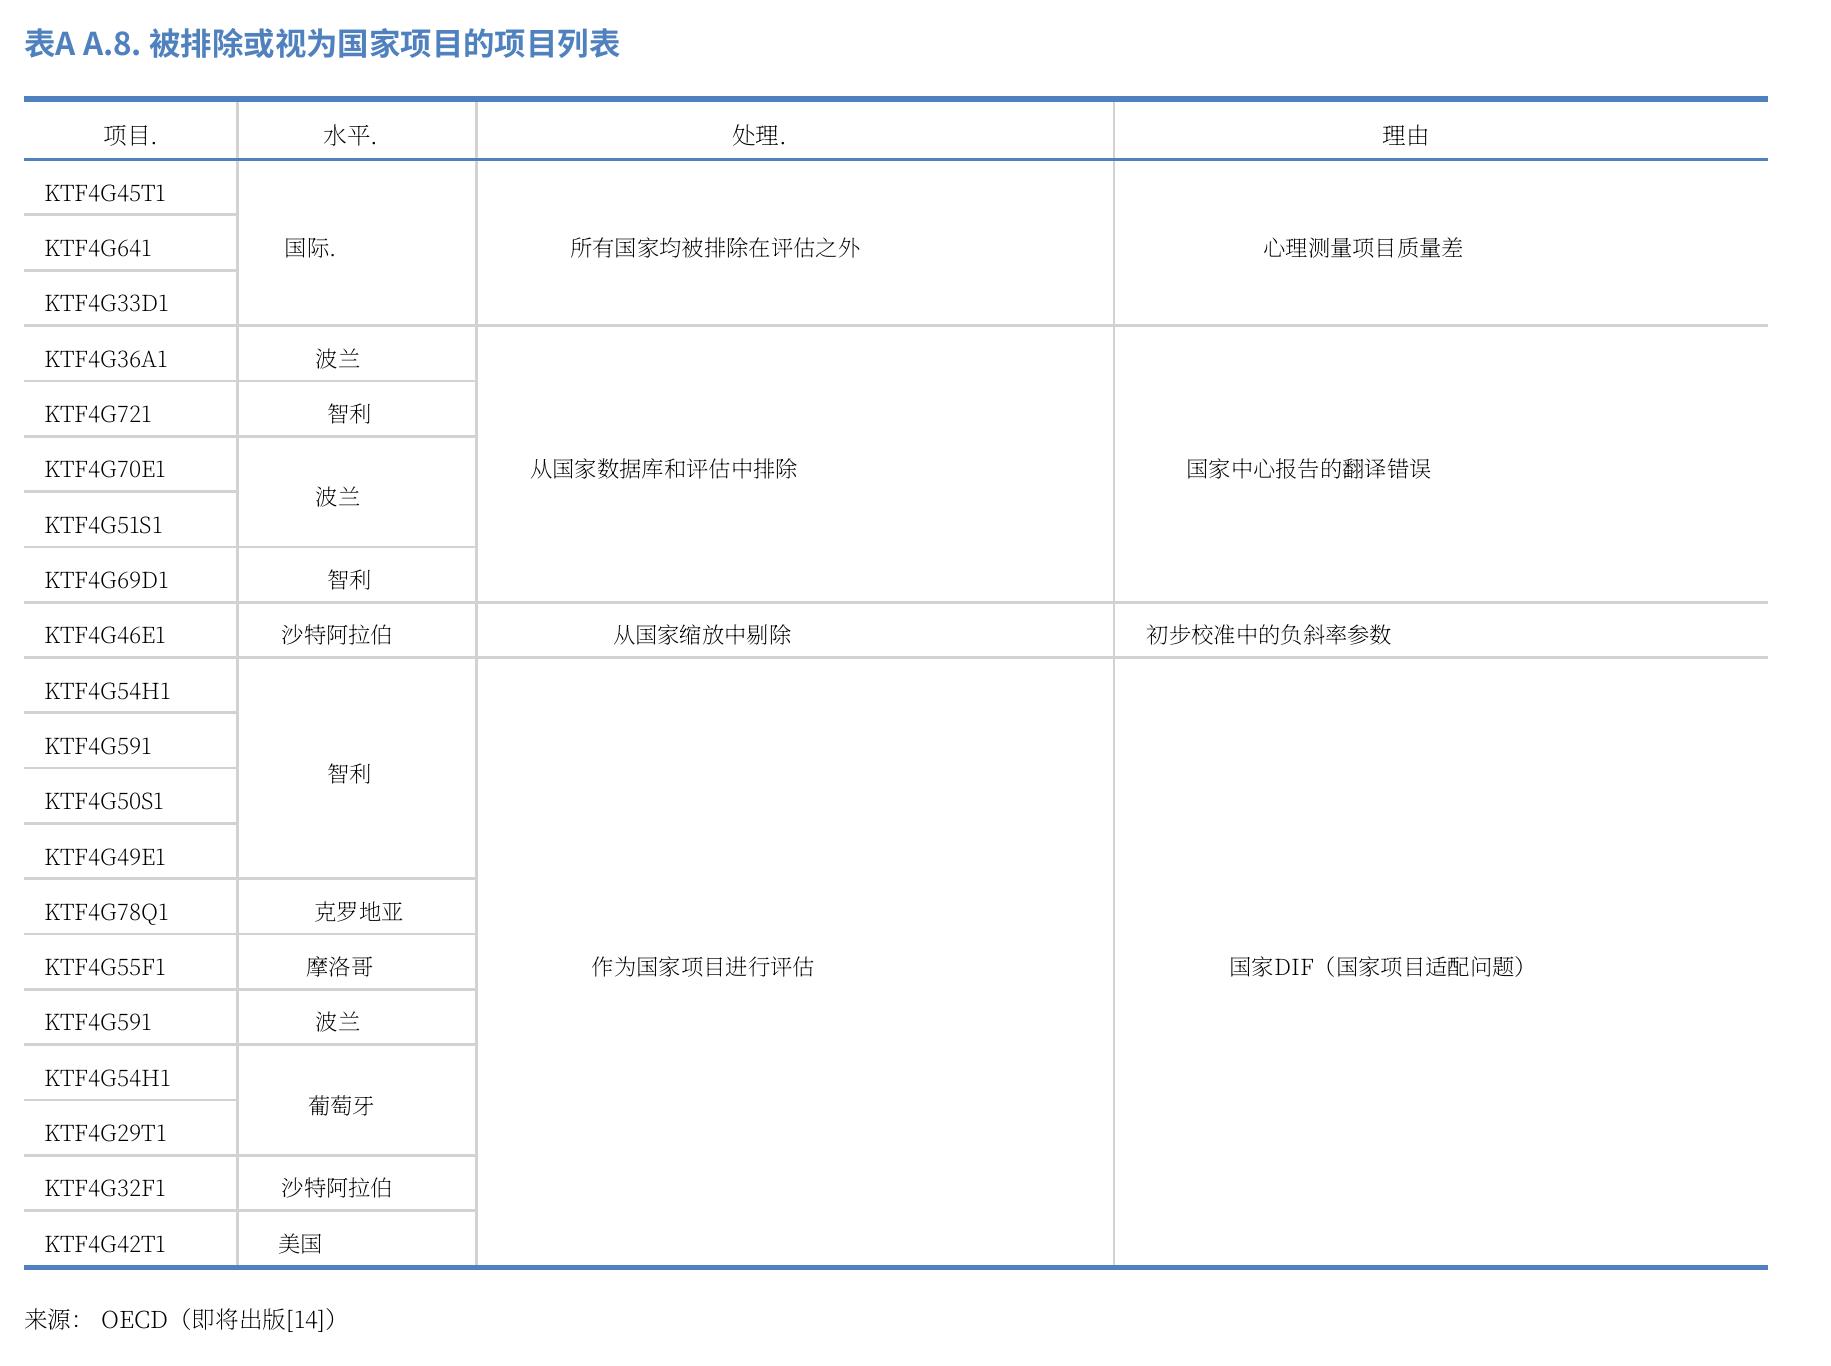Click item code KTF4G33D1

pyautogui.click(x=107, y=303)
